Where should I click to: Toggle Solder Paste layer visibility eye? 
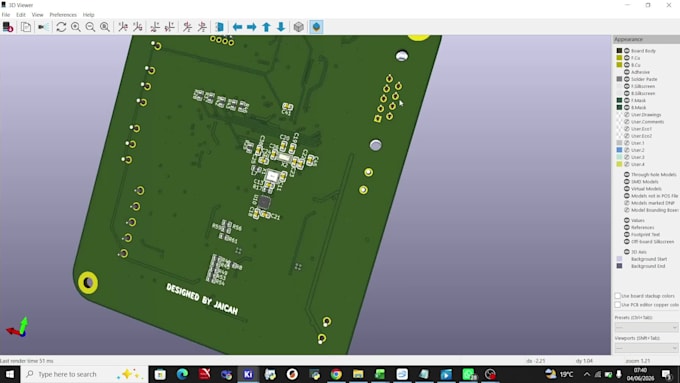coord(627,79)
